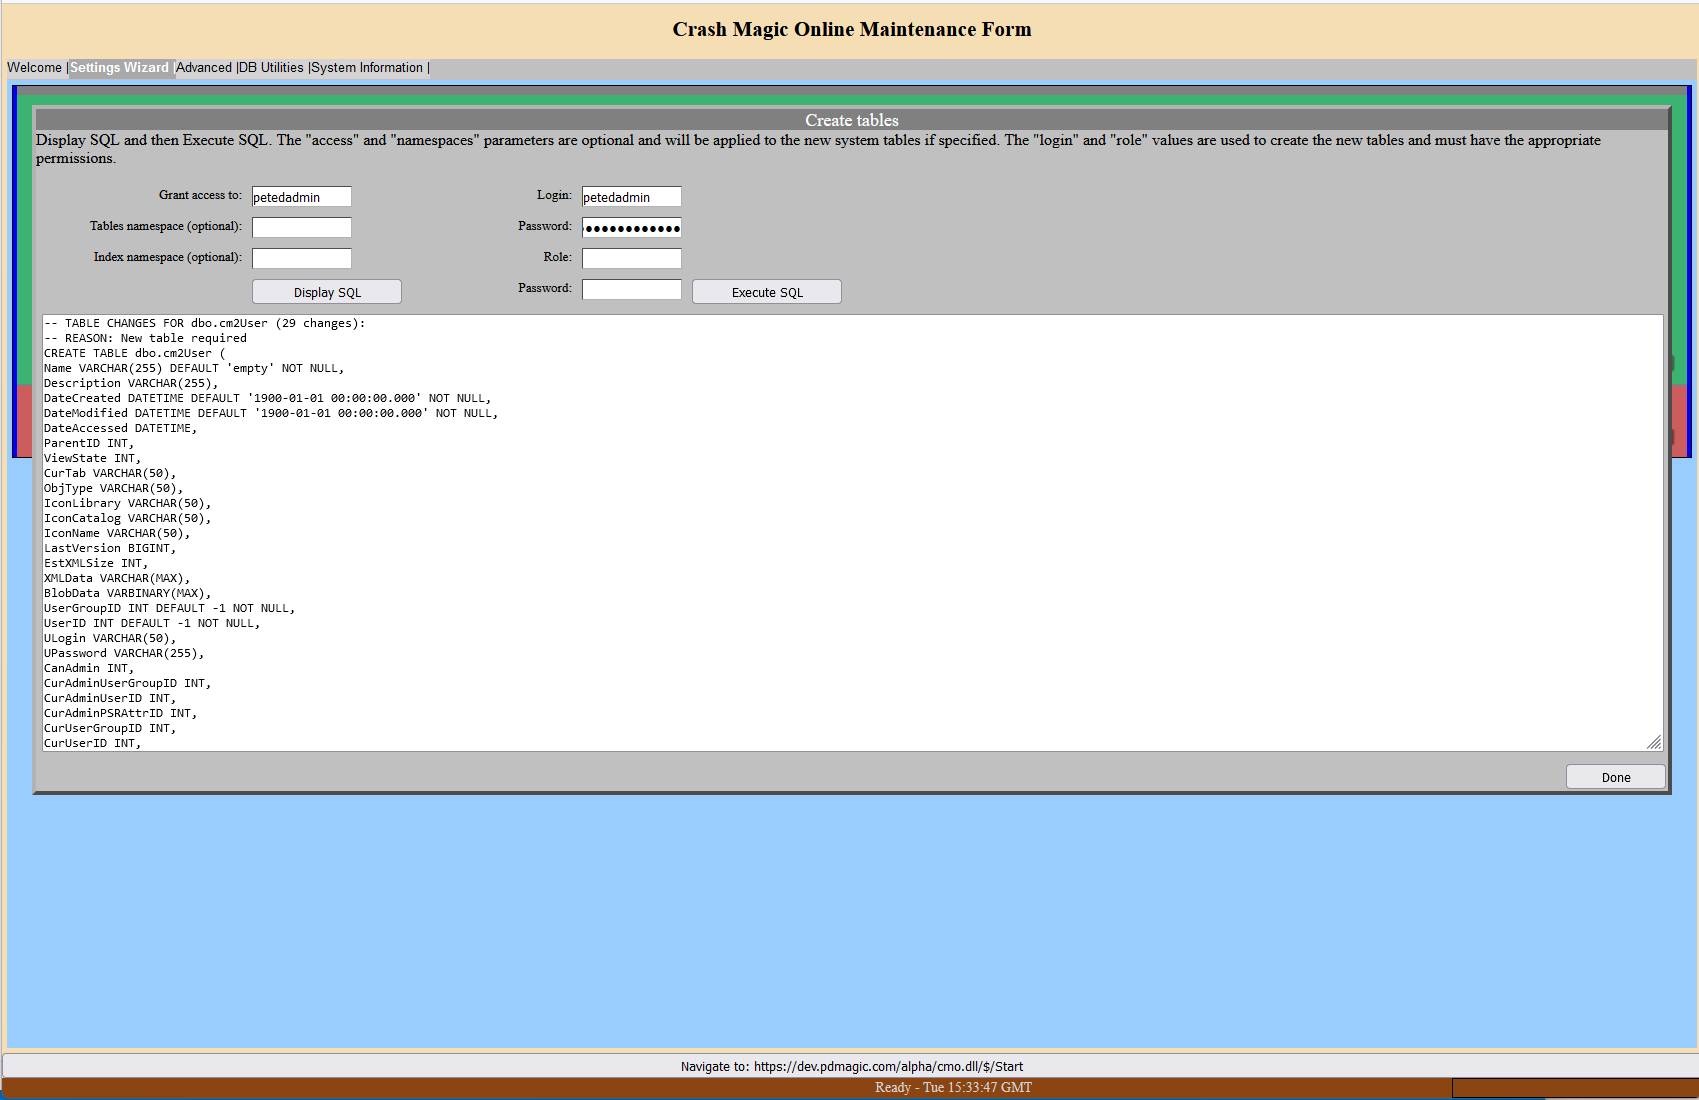Click the 'IconCatalog VARCHAR(50),' line

click(128, 518)
